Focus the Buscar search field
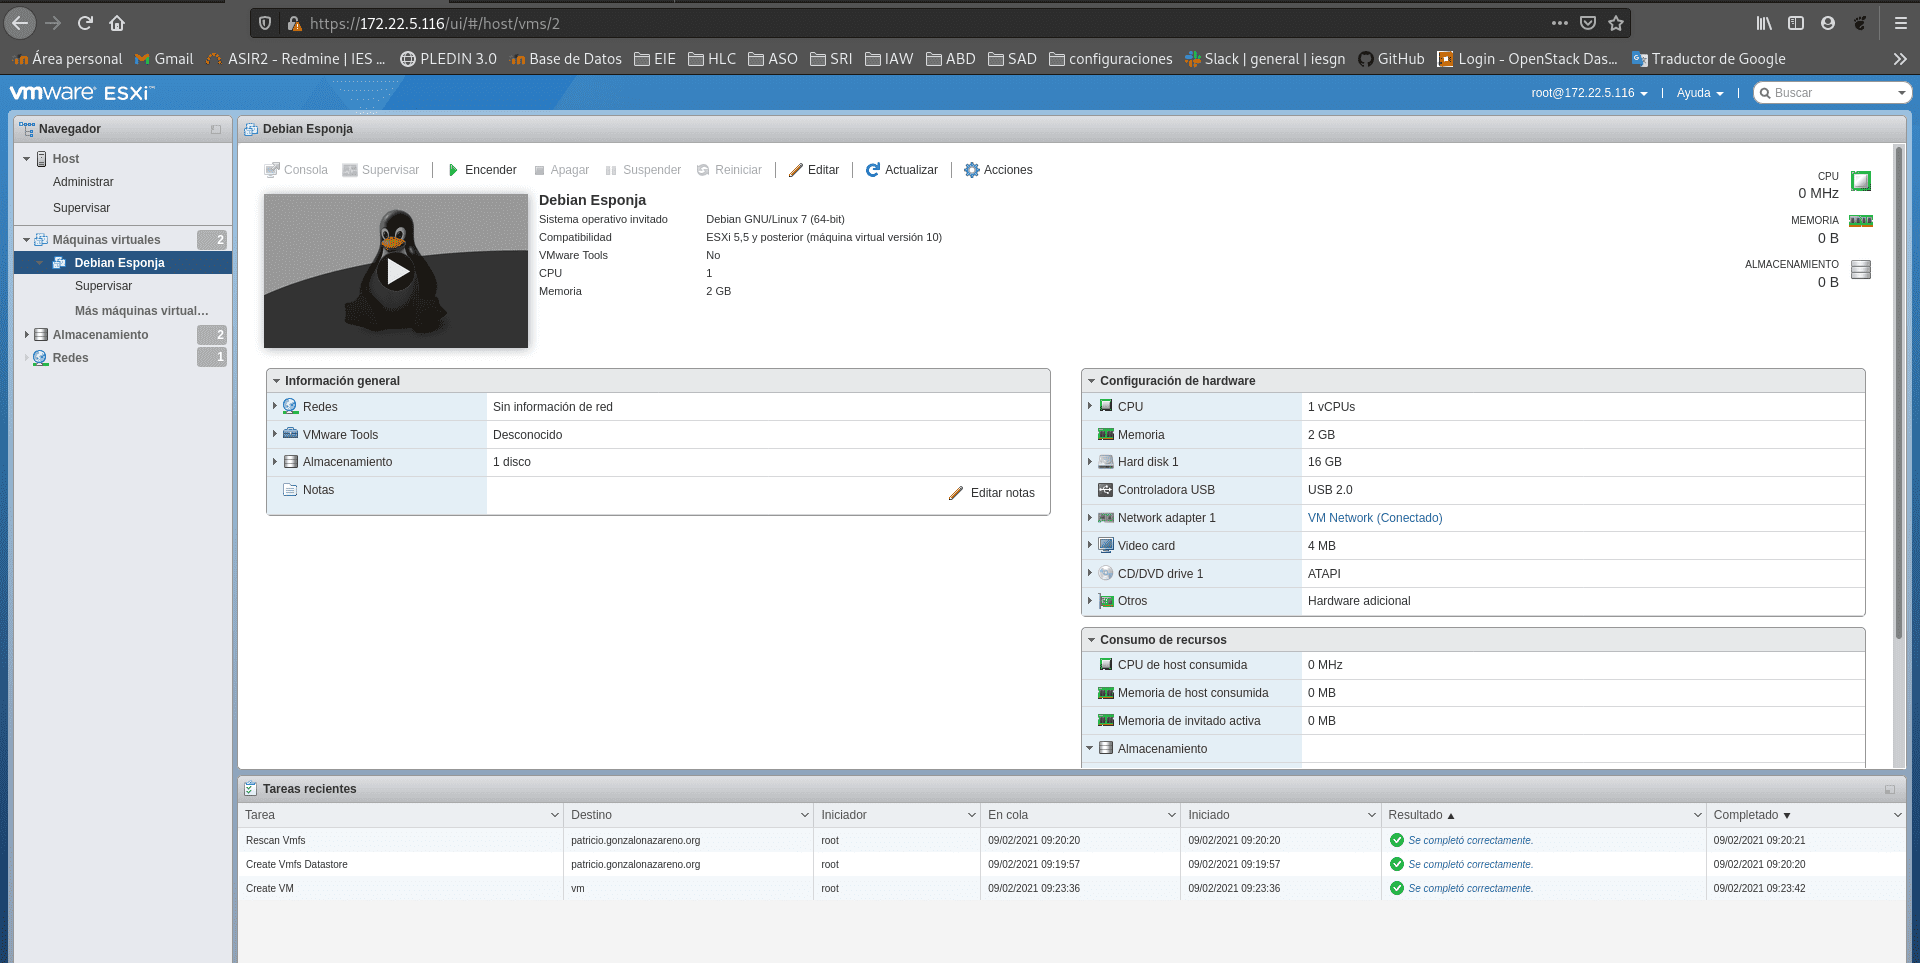The height and width of the screenshot is (963, 1920). (x=1834, y=93)
